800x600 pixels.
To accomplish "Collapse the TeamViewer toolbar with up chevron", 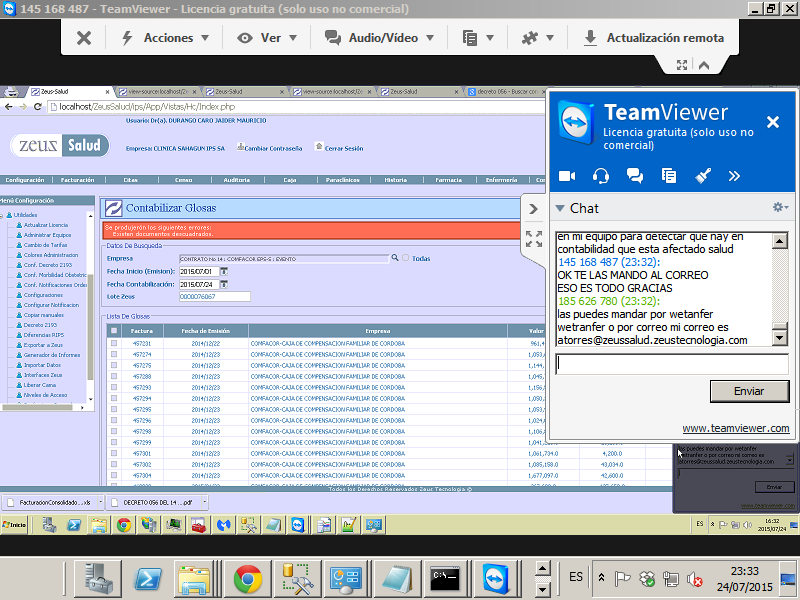I will pyautogui.click(x=704, y=65).
